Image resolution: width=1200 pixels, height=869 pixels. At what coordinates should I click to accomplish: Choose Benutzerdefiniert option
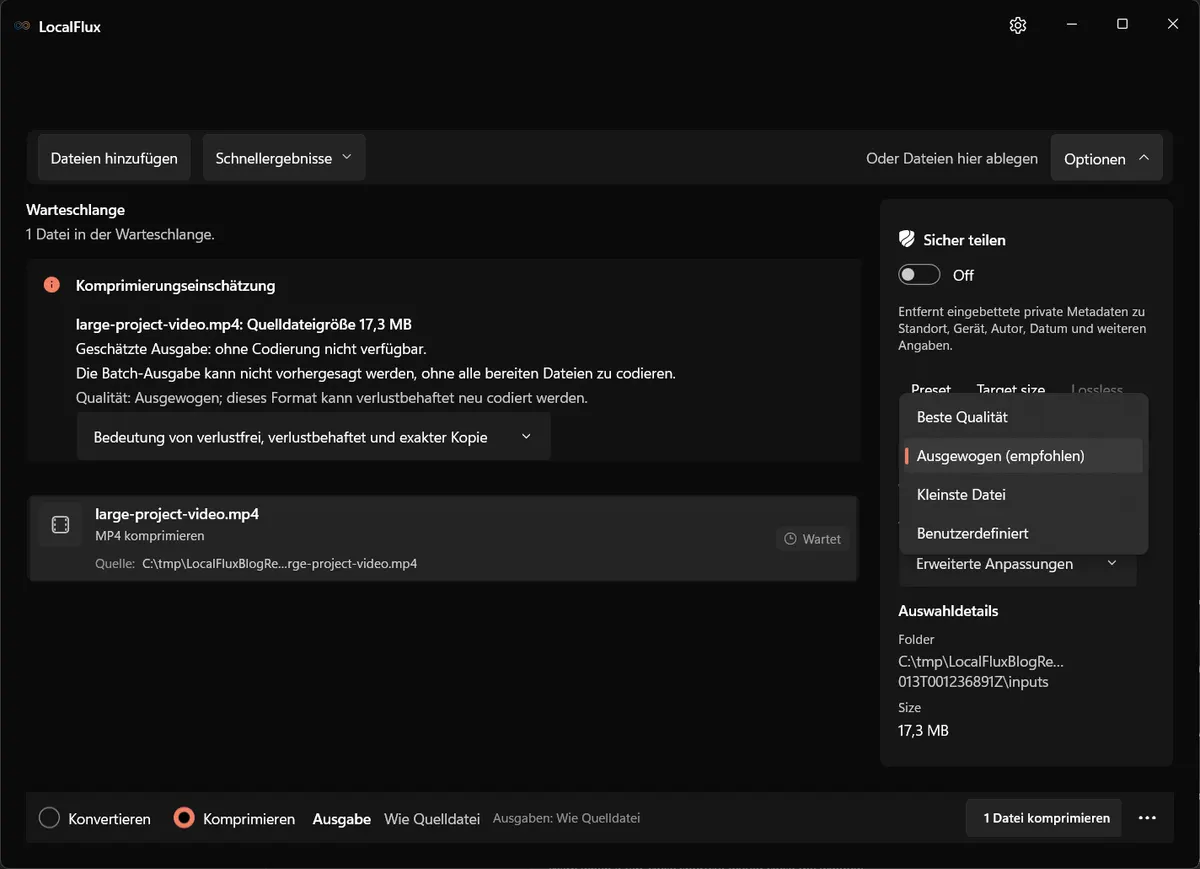[x=1024, y=534]
